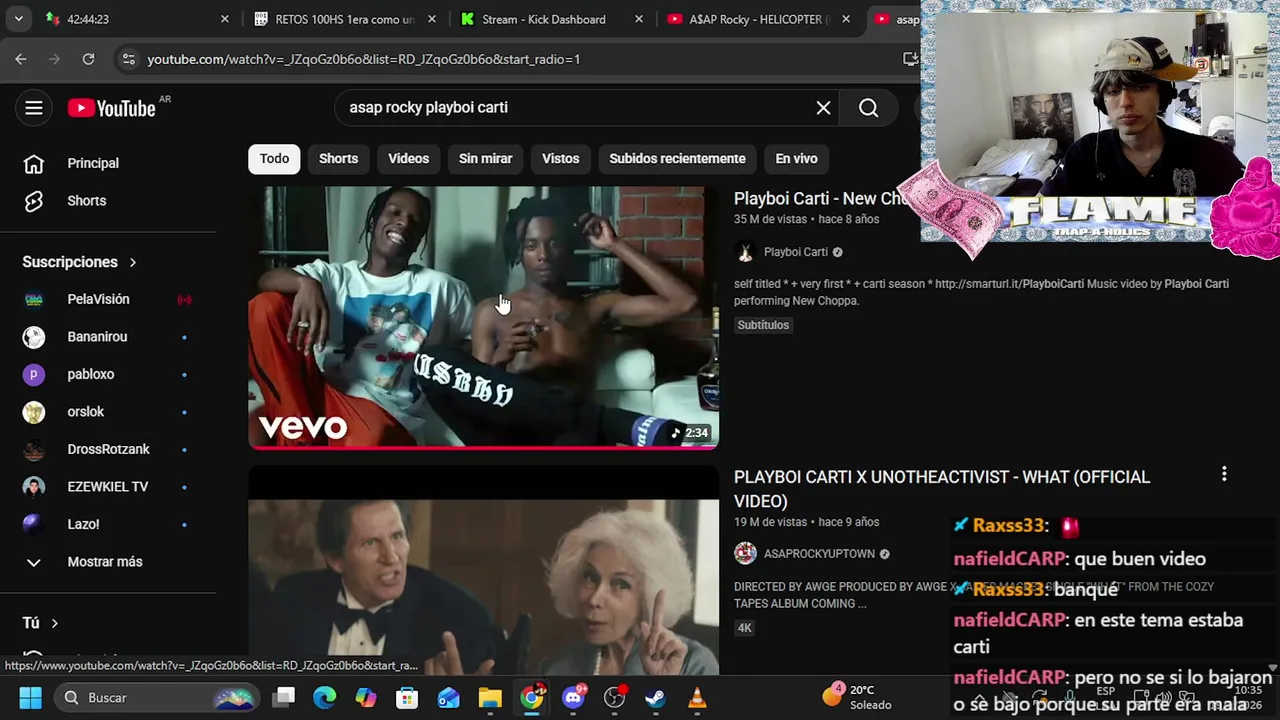The height and width of the screenshot is (720, 1280).
Task: Open the browser tab list dropdown
Action: [18, 19]
